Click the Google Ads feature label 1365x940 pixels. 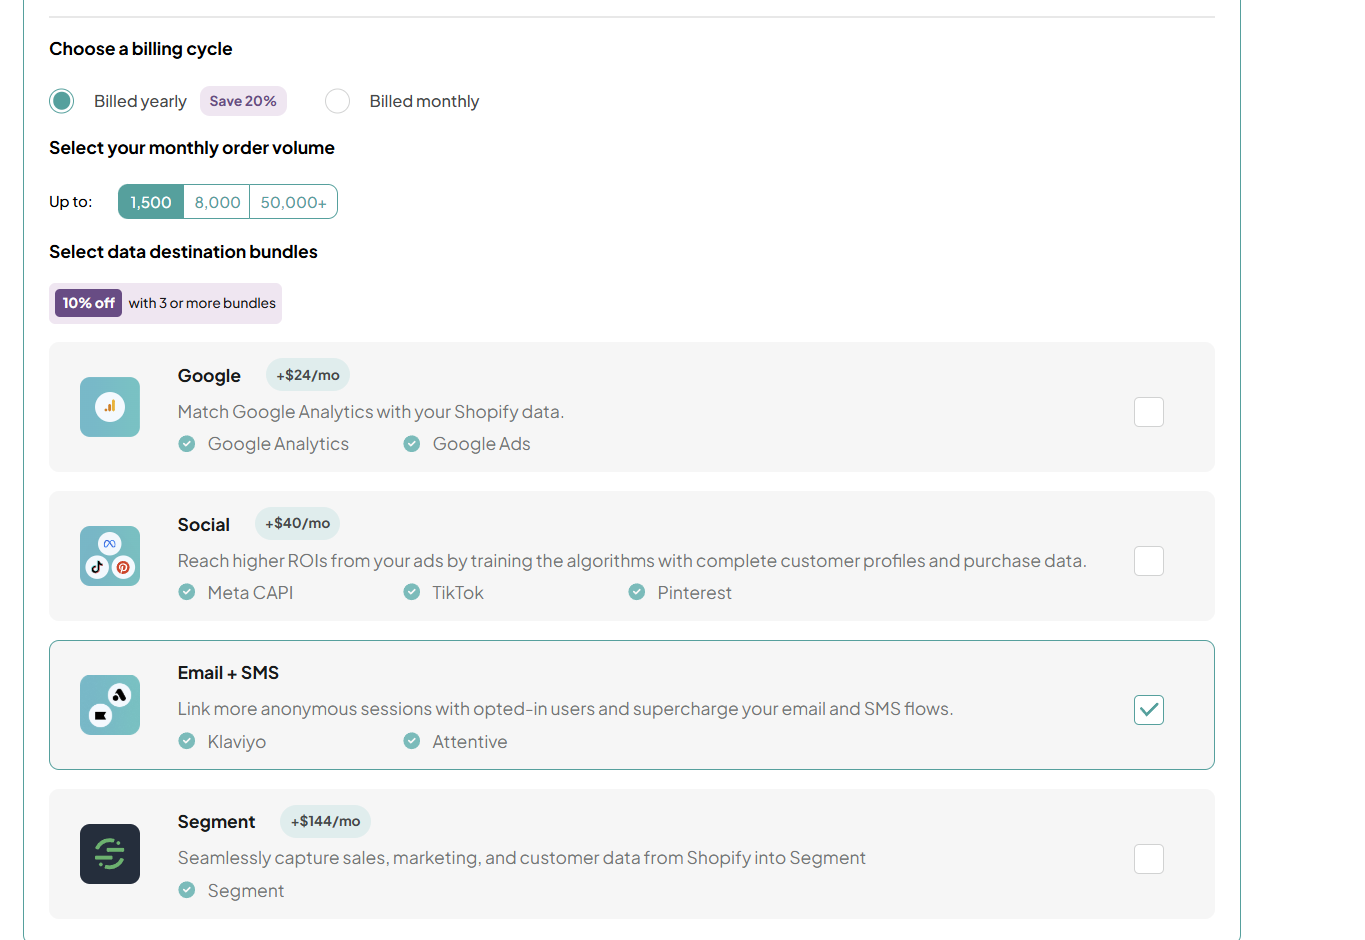click(x=481, y=444)
